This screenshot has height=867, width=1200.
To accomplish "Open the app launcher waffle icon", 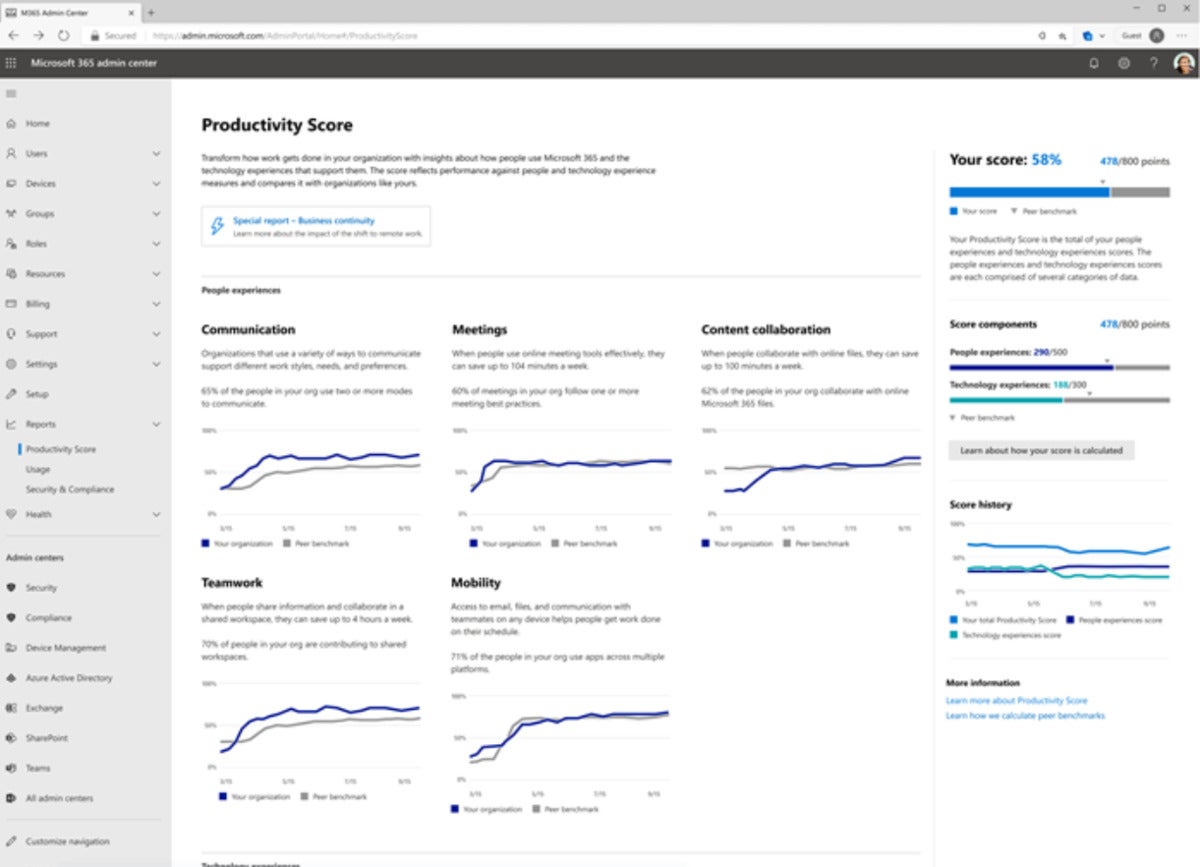I will [x=11, y=63].
